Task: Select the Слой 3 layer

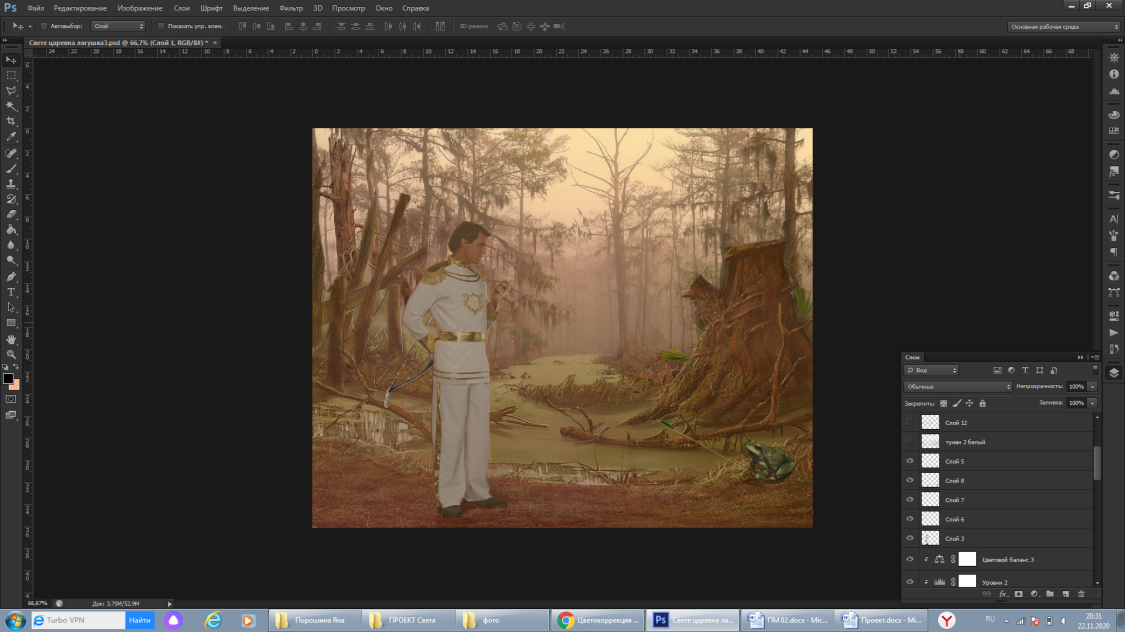Action: [997, 539]
